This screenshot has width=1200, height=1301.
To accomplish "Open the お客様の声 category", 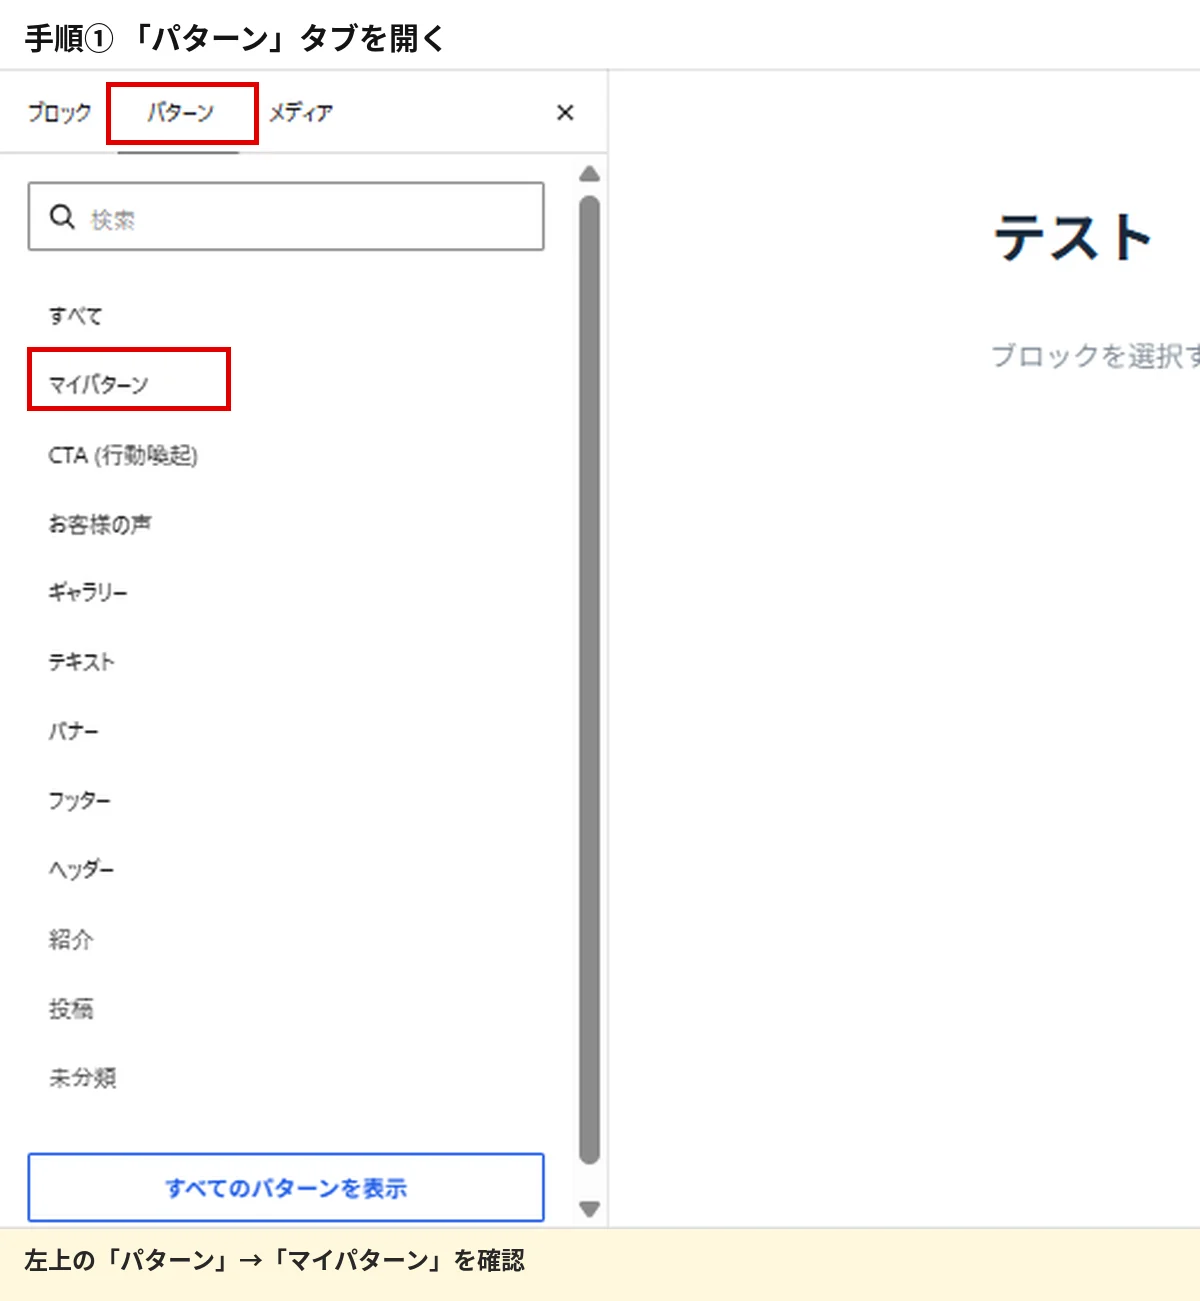I will (100, 524).
